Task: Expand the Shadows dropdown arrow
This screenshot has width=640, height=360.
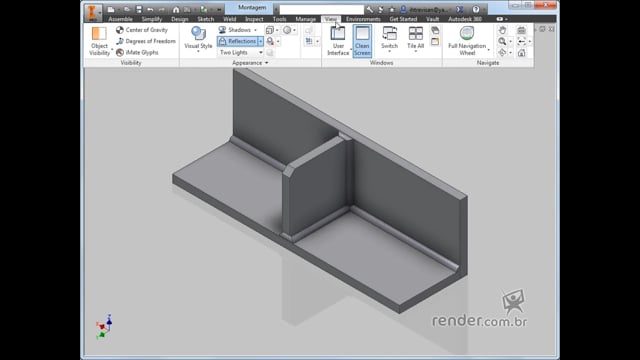Action: pyautogui.click(x=256, y=30)
